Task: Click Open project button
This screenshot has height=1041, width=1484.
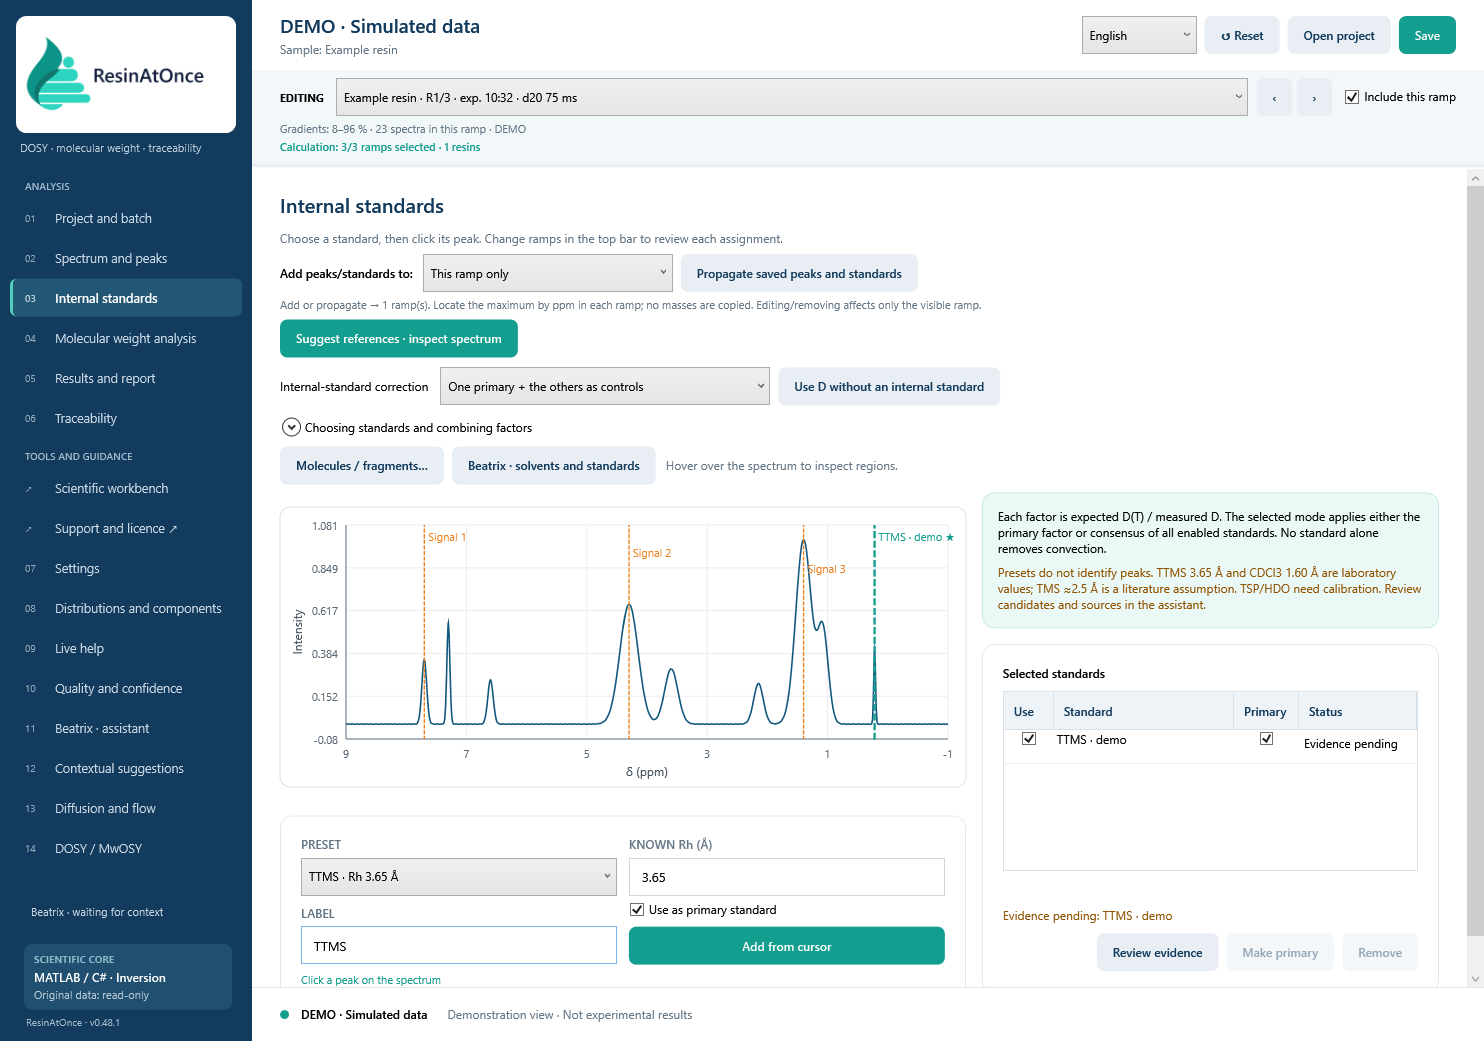Action: [x=1339, y=35]
